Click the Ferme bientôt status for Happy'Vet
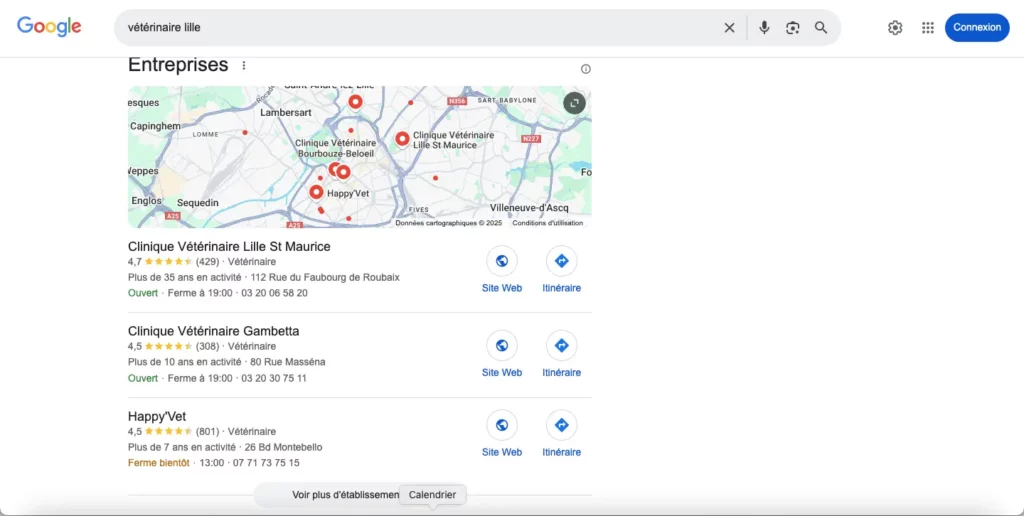Screen dimensions: 1024x516 pyautogui.click(x=159, y=463)
